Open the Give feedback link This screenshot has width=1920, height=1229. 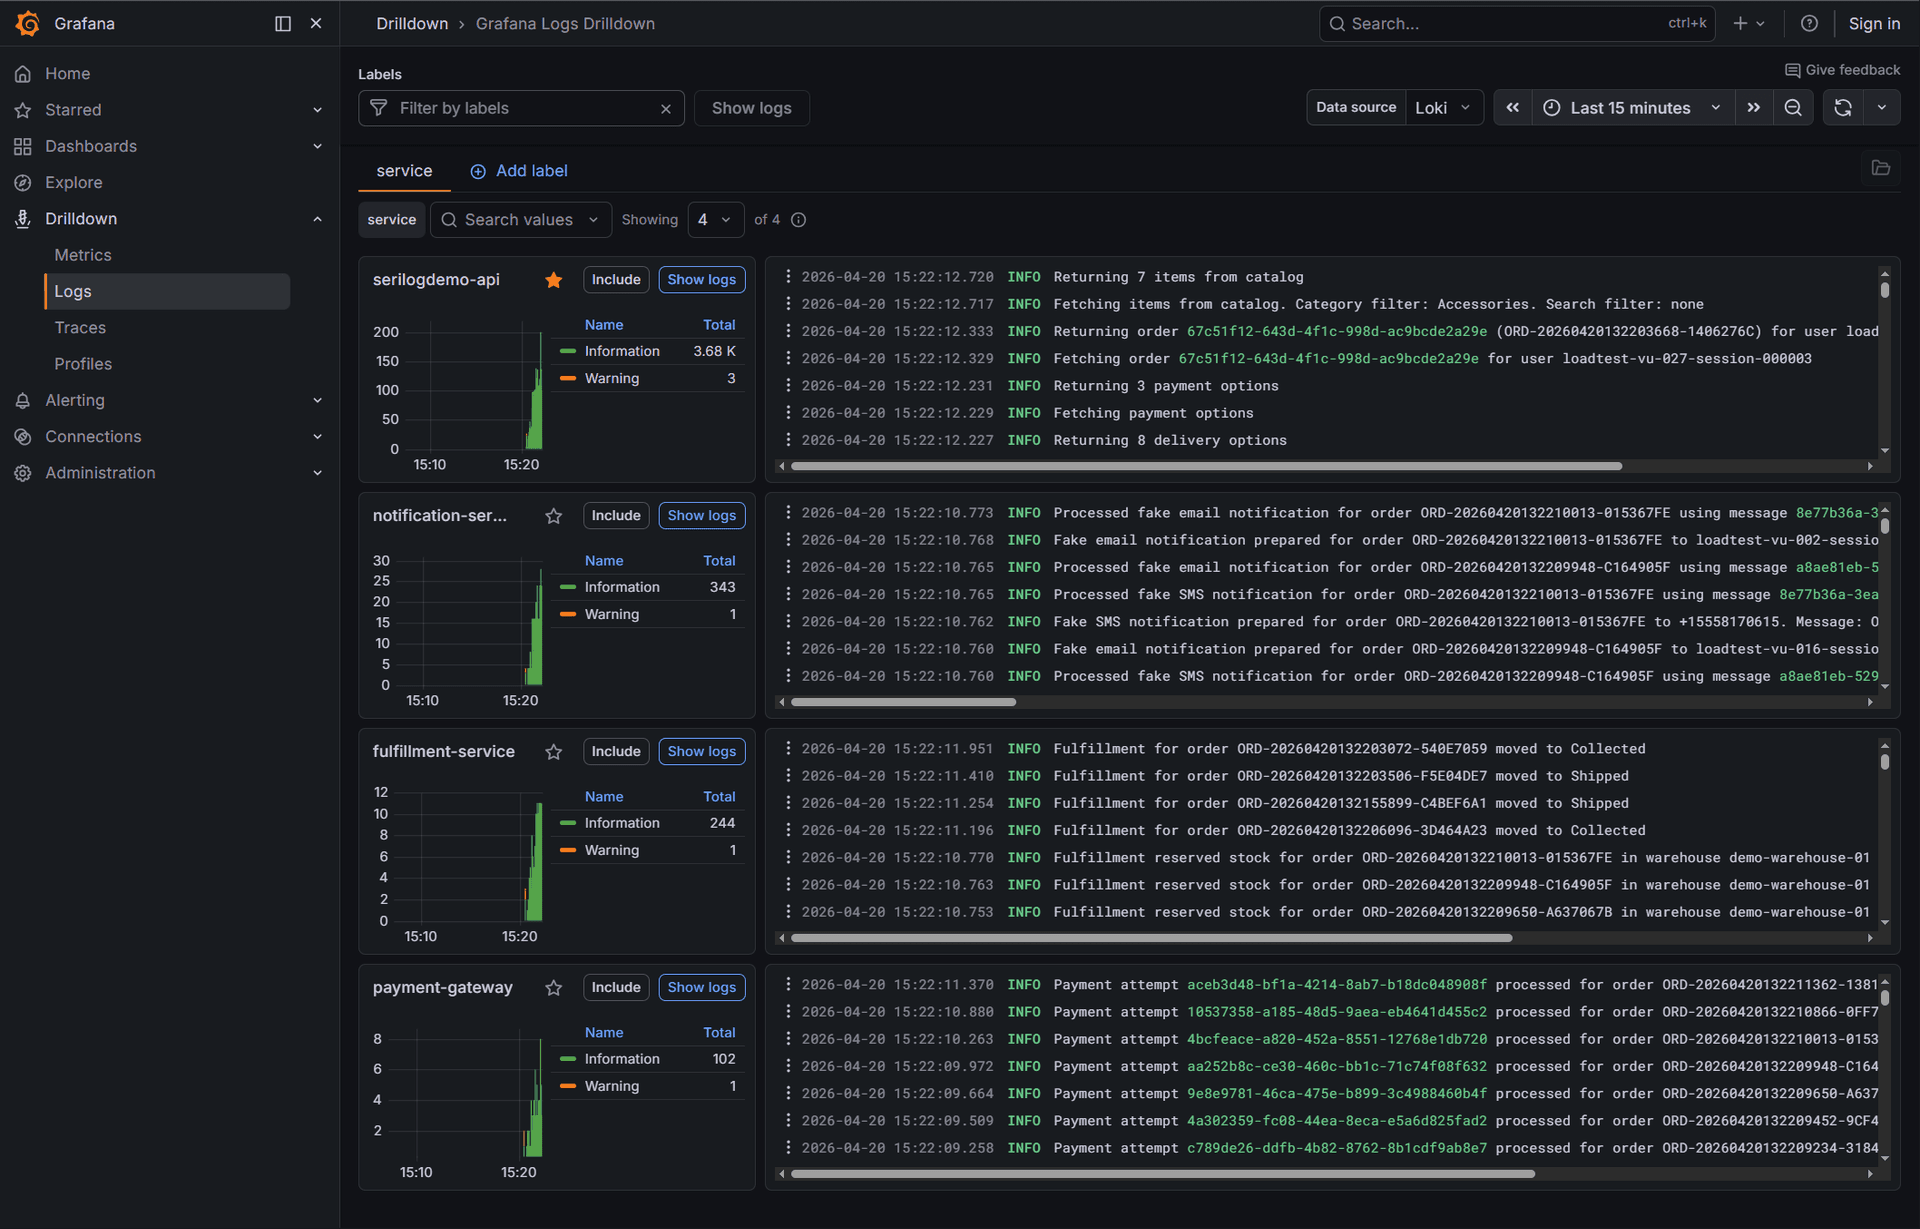coord(1843,69)
